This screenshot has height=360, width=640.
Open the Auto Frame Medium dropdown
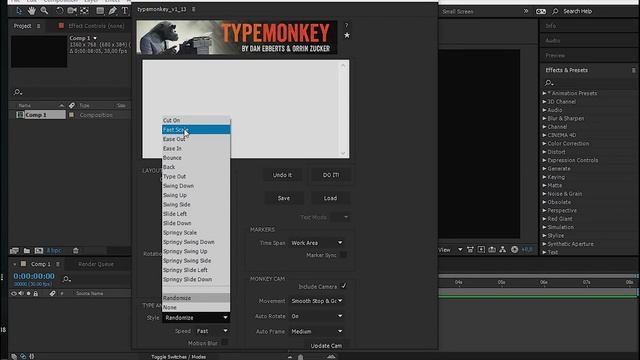click(x=317, y=331)
